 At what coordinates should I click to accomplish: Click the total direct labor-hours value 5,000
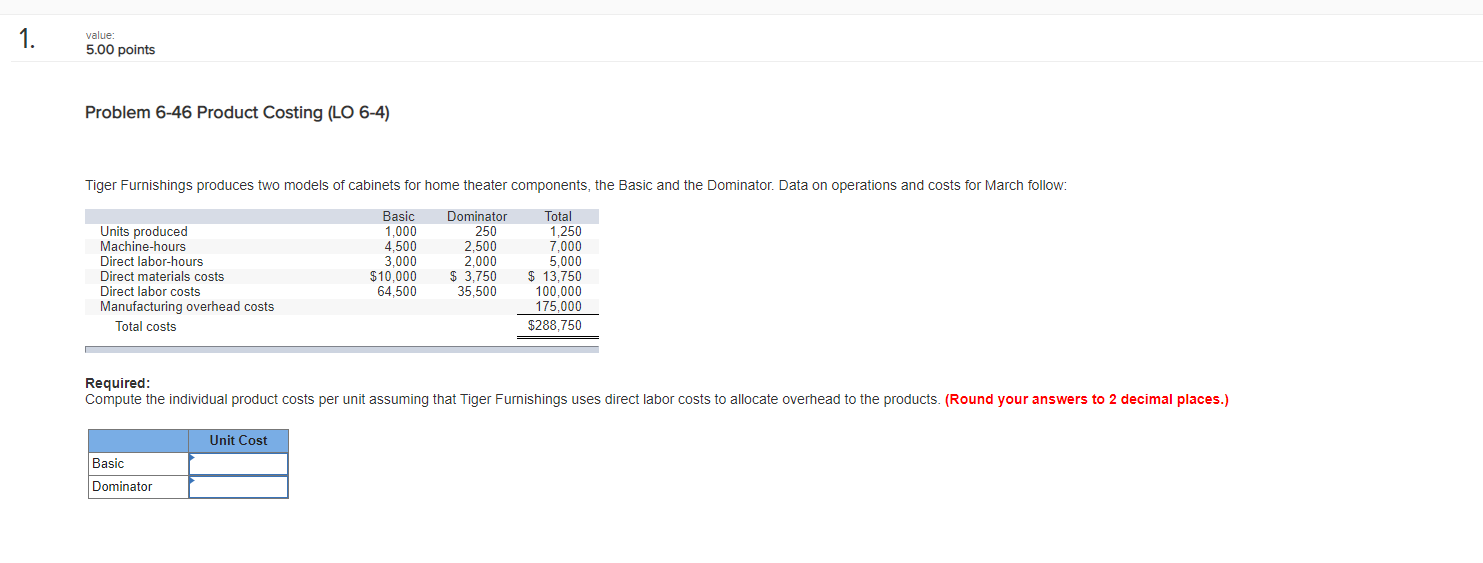point(566,262)
